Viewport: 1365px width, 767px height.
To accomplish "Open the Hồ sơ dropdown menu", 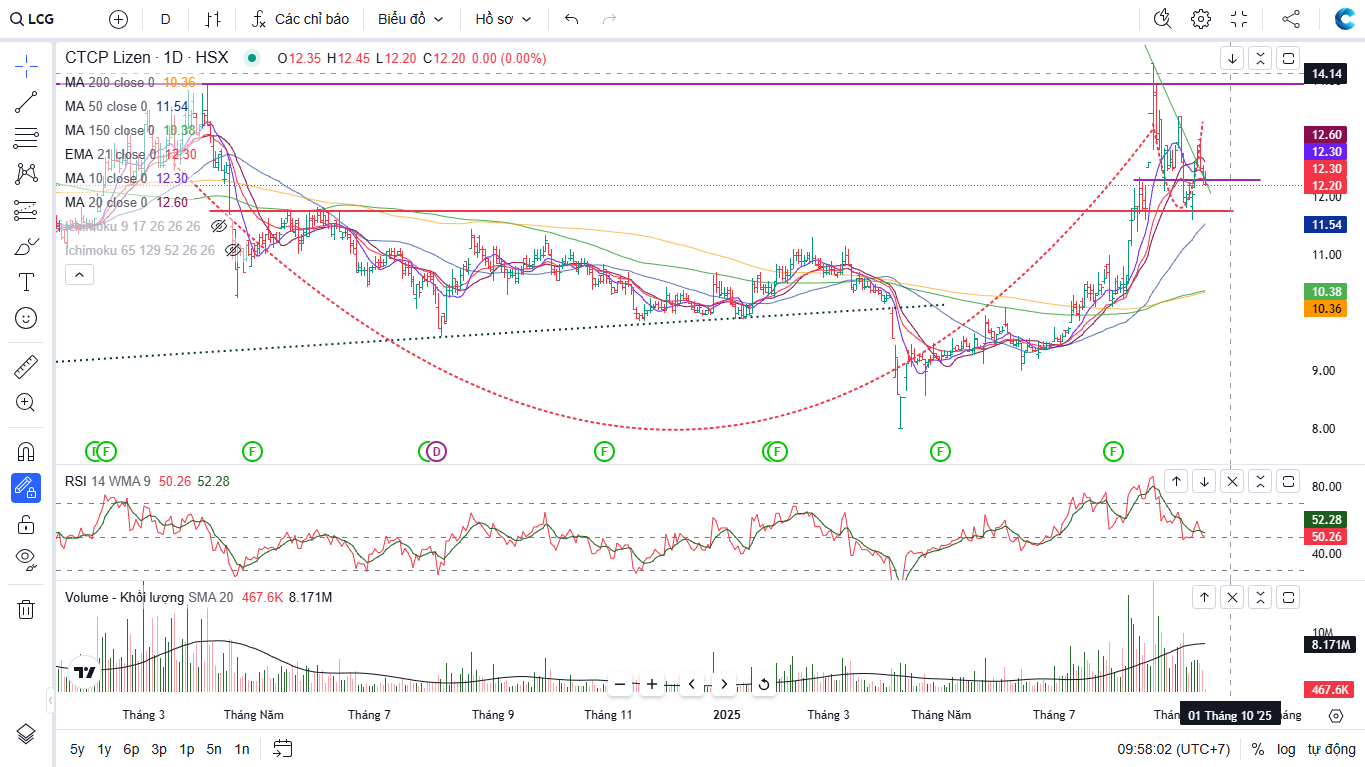I will (503, 19).
